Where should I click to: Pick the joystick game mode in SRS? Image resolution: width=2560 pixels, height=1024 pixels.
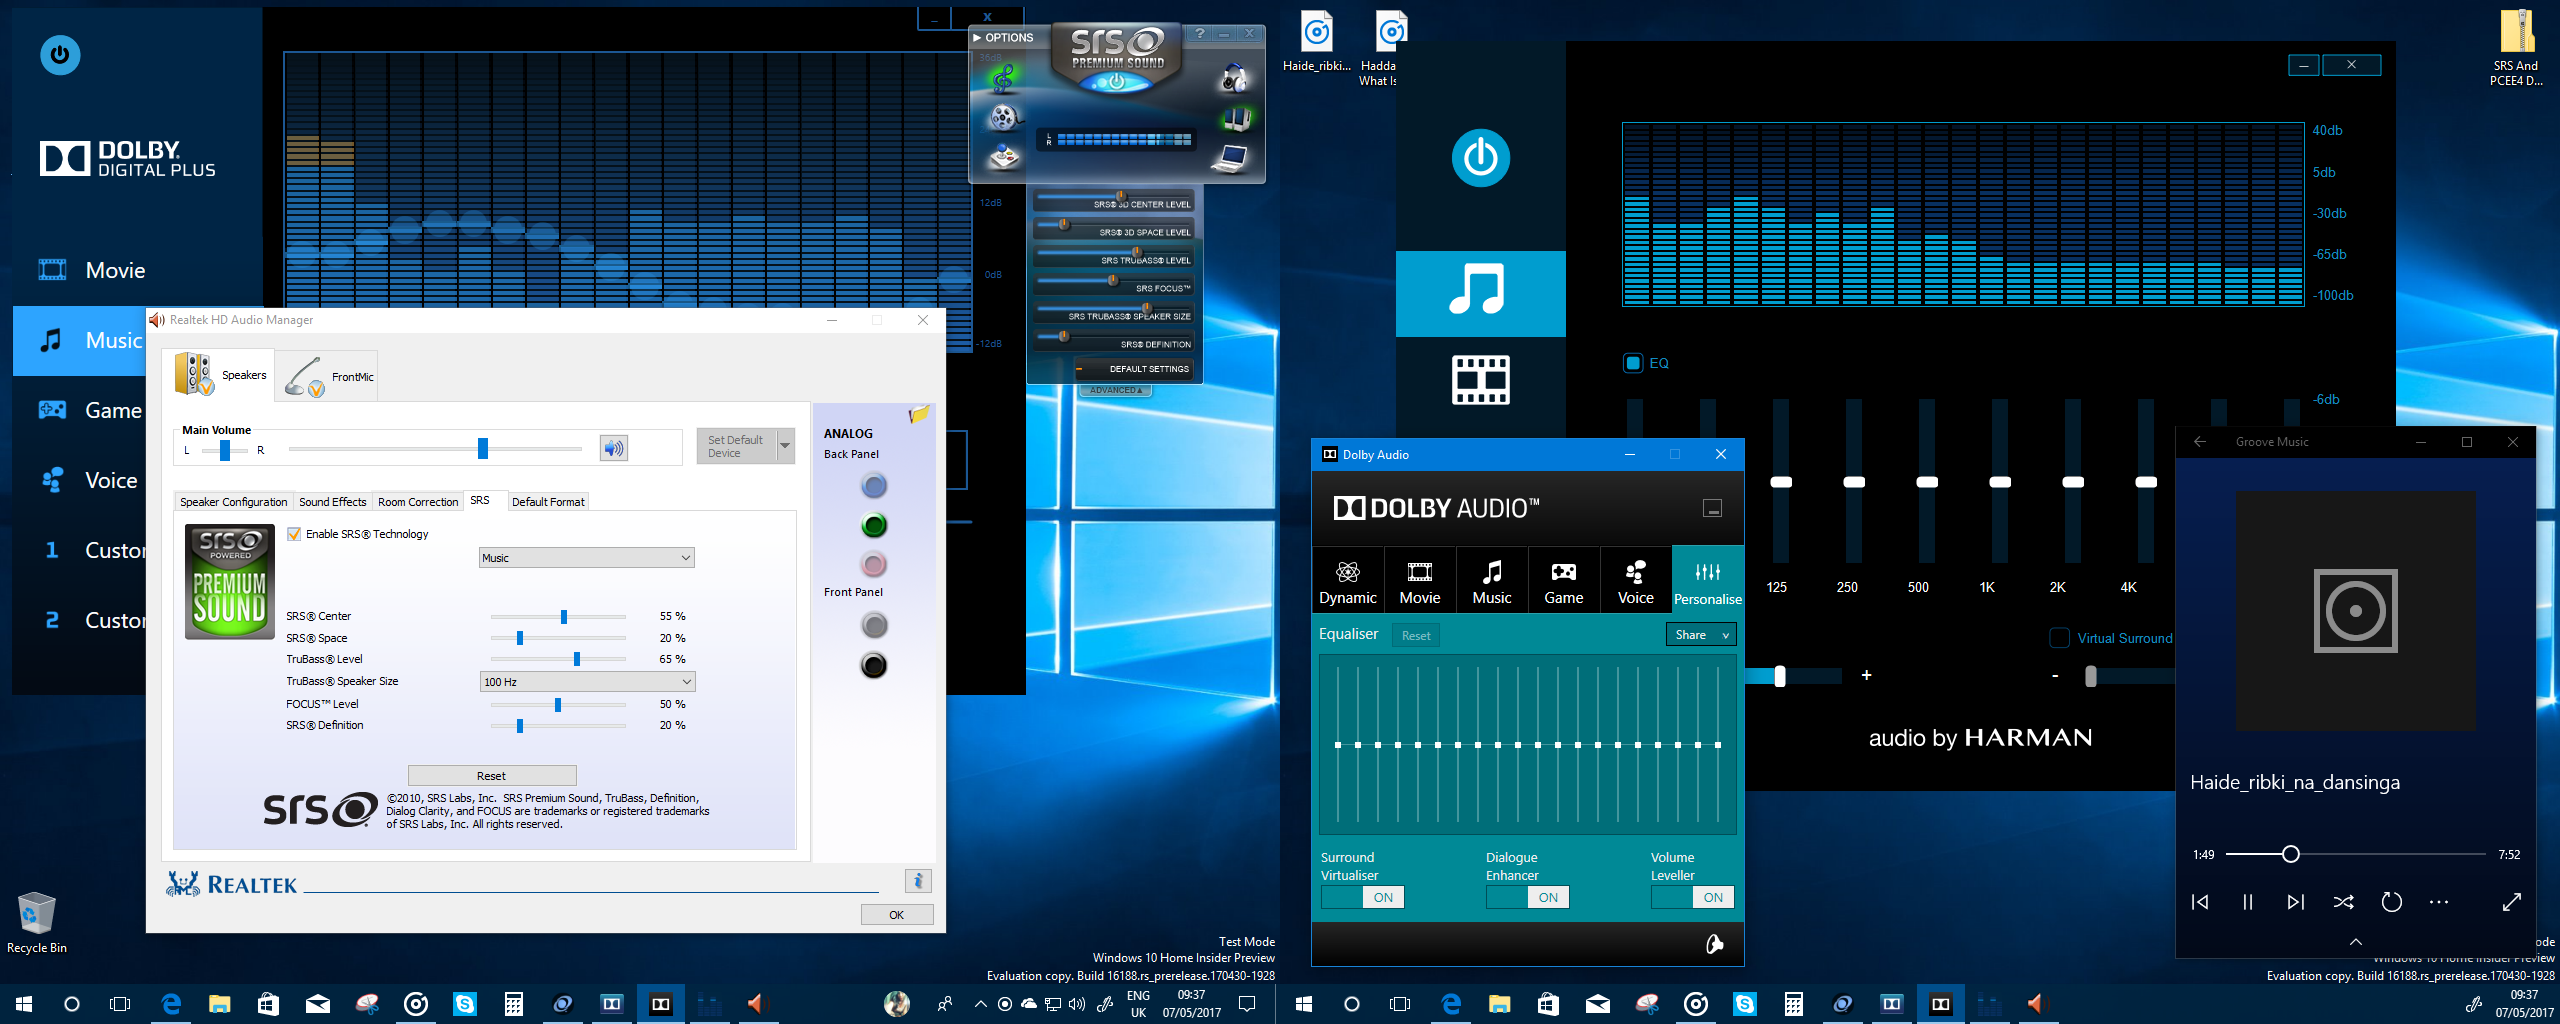[x=1004, y=157]
